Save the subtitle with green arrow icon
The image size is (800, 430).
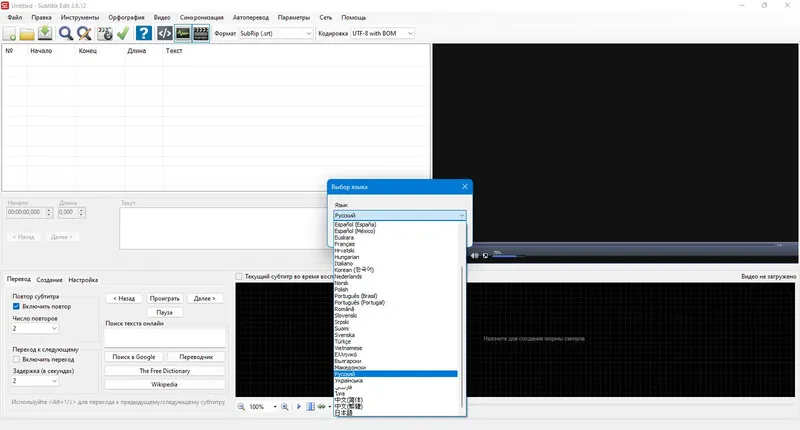click(45, 34)
